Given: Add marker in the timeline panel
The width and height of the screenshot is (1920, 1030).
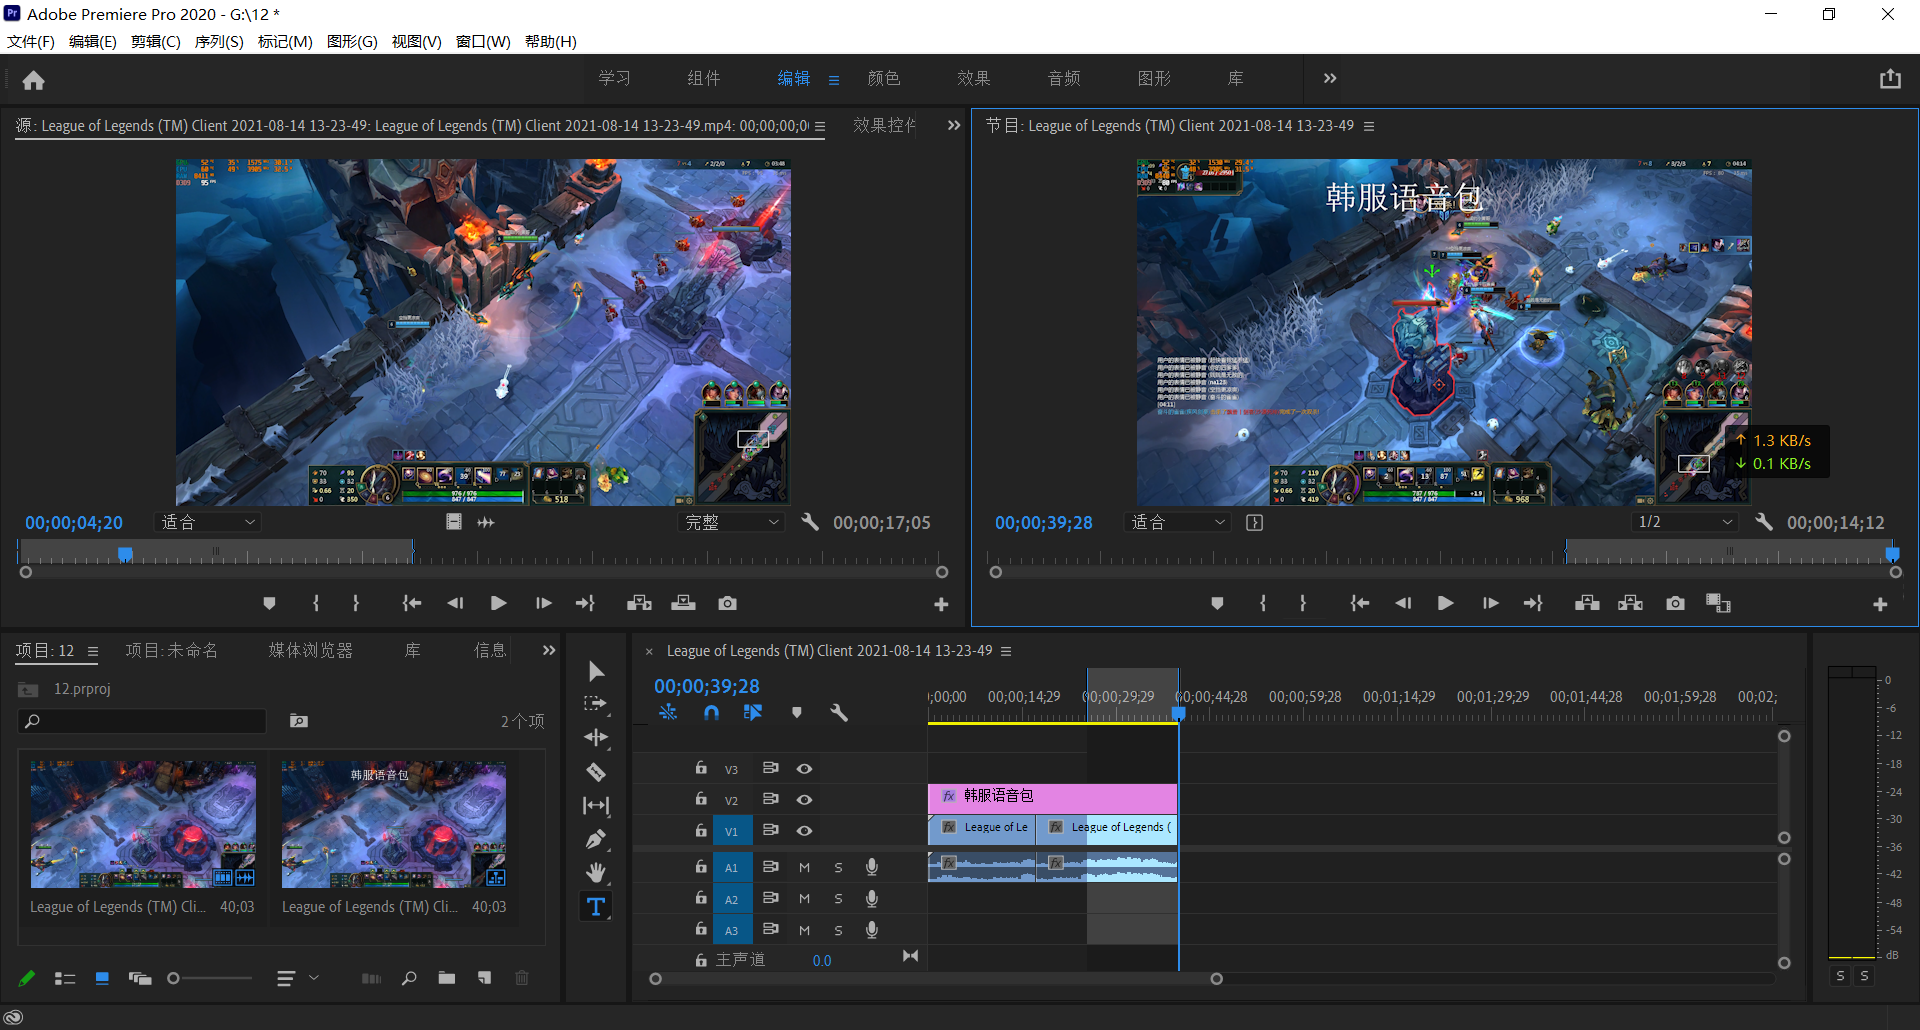Looking at the screenshot, I should tap(797, 712).
